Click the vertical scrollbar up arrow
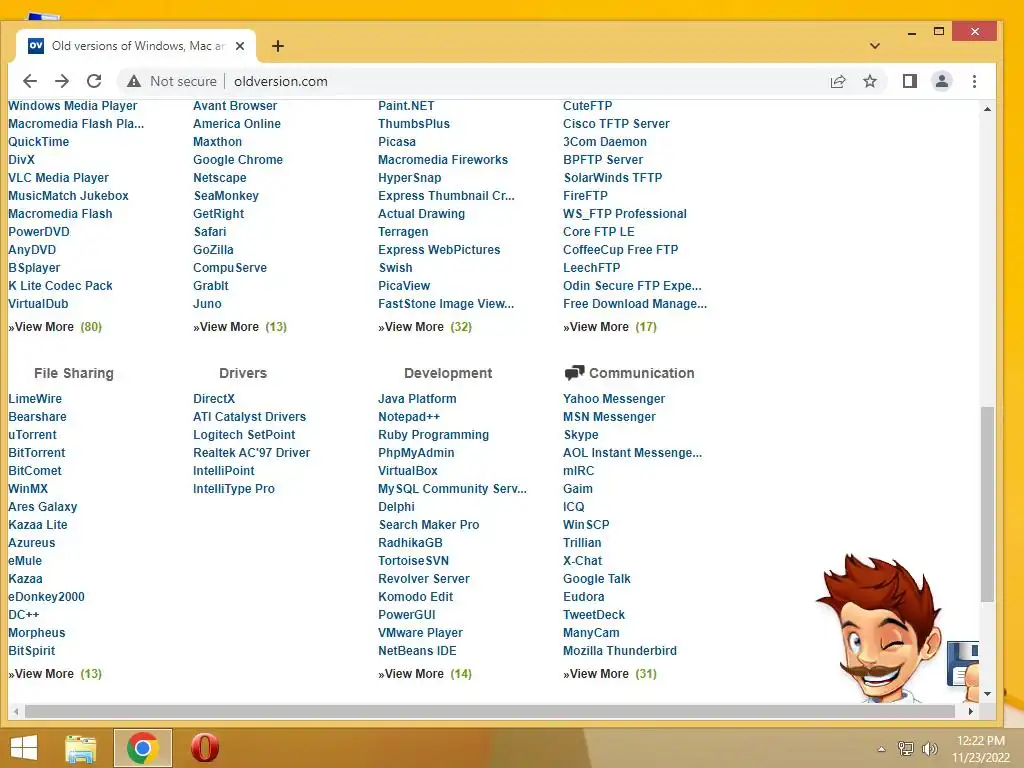Screen dimensions: 1024x768 click(987, 108)
